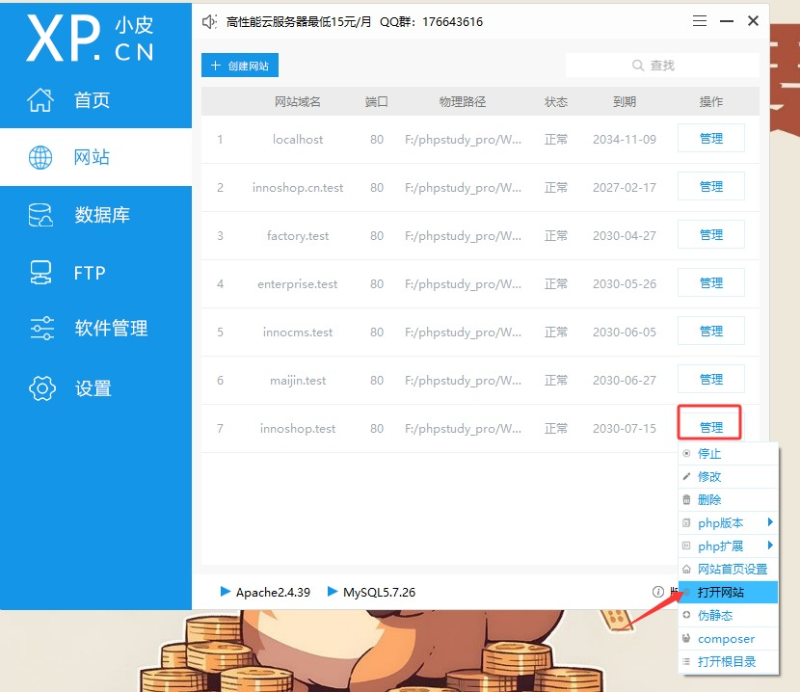Click the house icon beside 首页
Viewport: 800px width, 692px height.
[40, 100]
